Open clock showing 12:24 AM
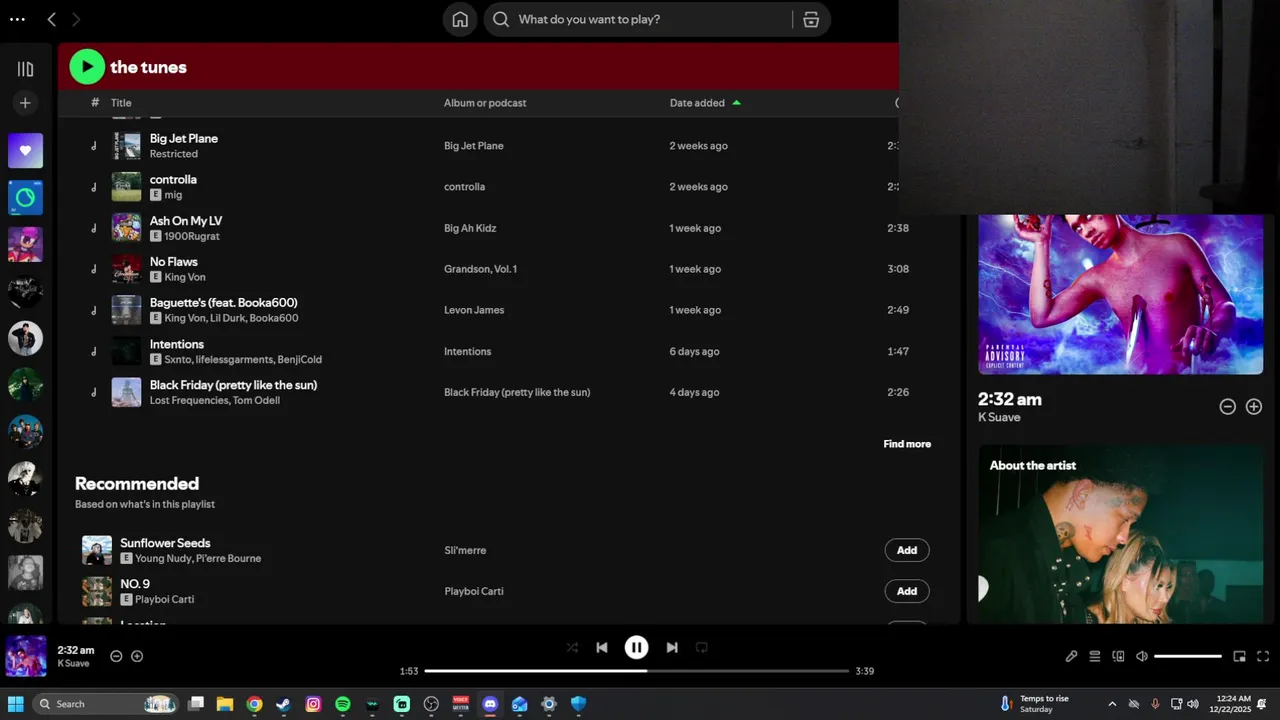The width and height of the screenshot is (1280, 720). coord(1229,704)
